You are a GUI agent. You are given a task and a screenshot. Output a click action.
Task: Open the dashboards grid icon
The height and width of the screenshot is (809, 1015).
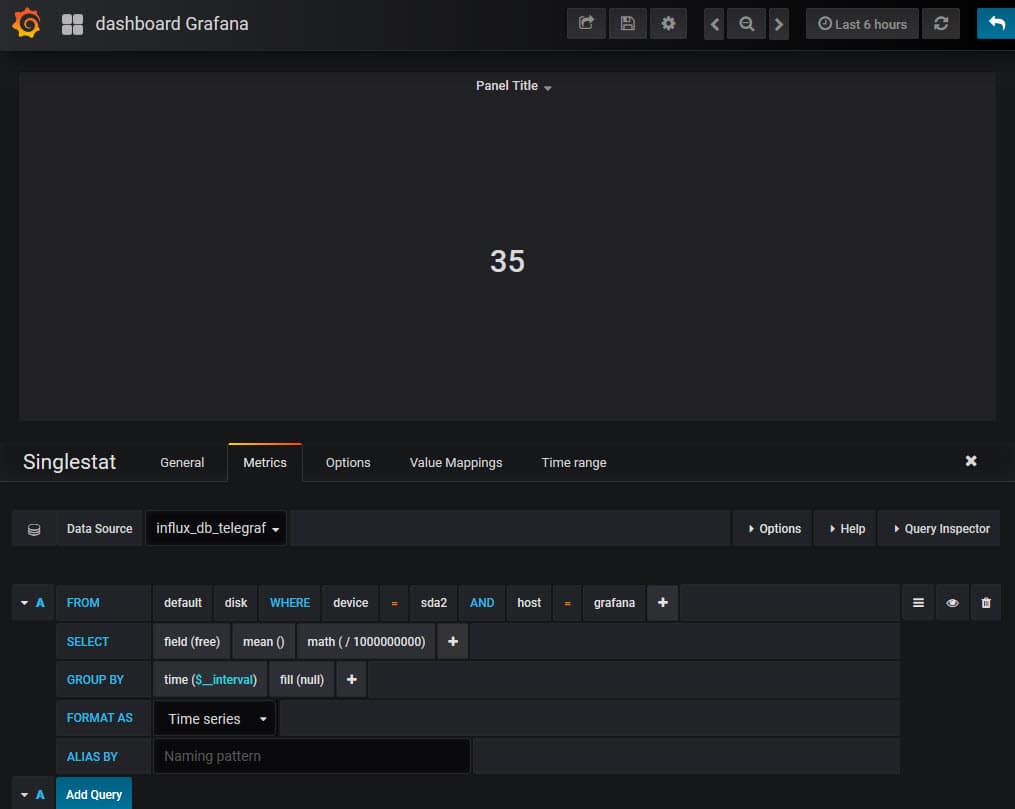(72, 24)
